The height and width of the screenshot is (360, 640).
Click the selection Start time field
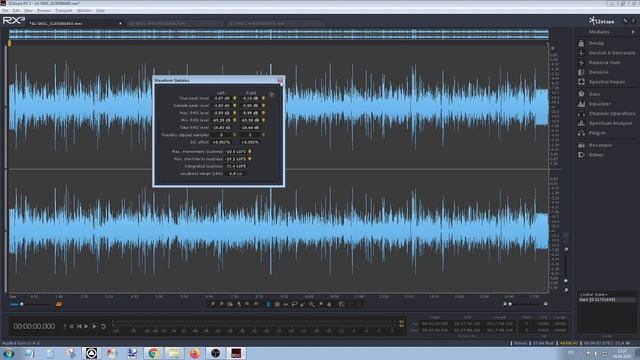click(435, 324)
